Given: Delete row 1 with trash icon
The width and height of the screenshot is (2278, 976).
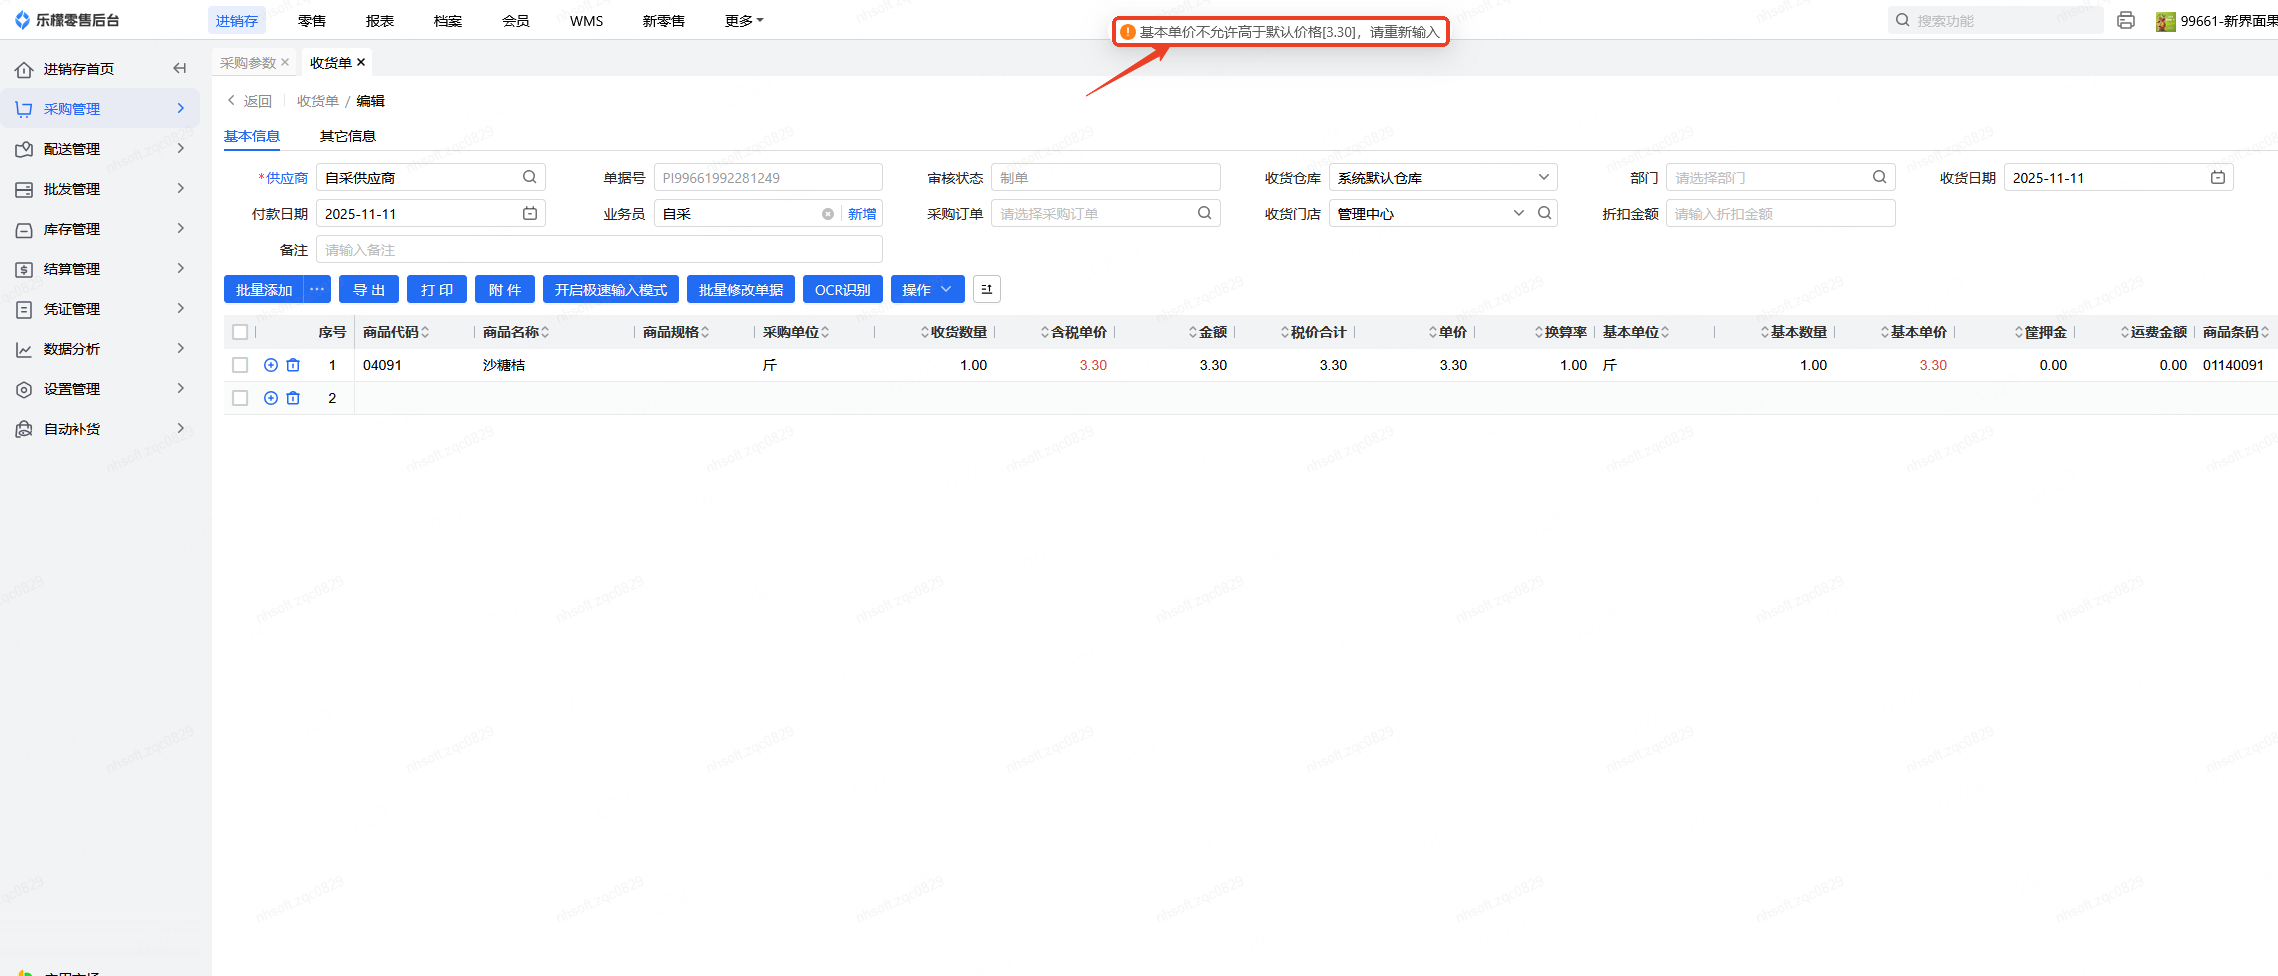Looking at the screenshot, I should 293,365.
